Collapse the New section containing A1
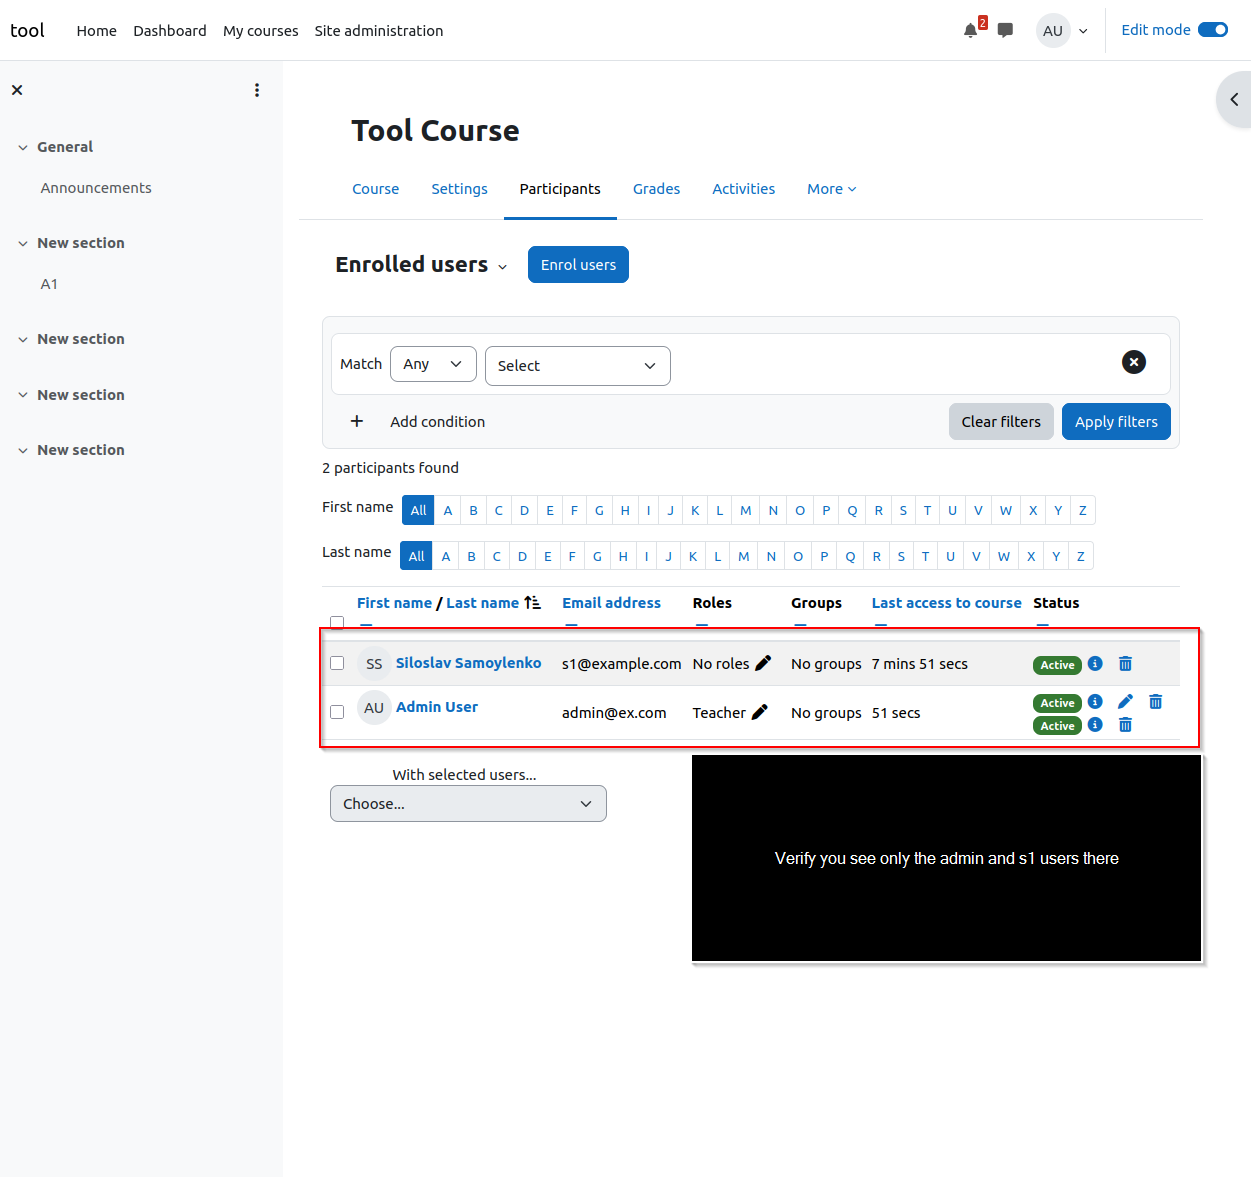The image size is (1251, 1177). tap(23, 243)
